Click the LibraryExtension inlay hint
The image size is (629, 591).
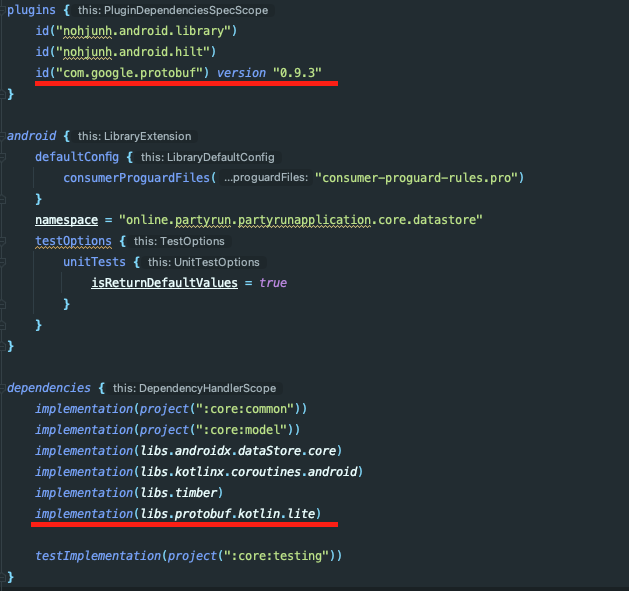(x=134, y=136)
